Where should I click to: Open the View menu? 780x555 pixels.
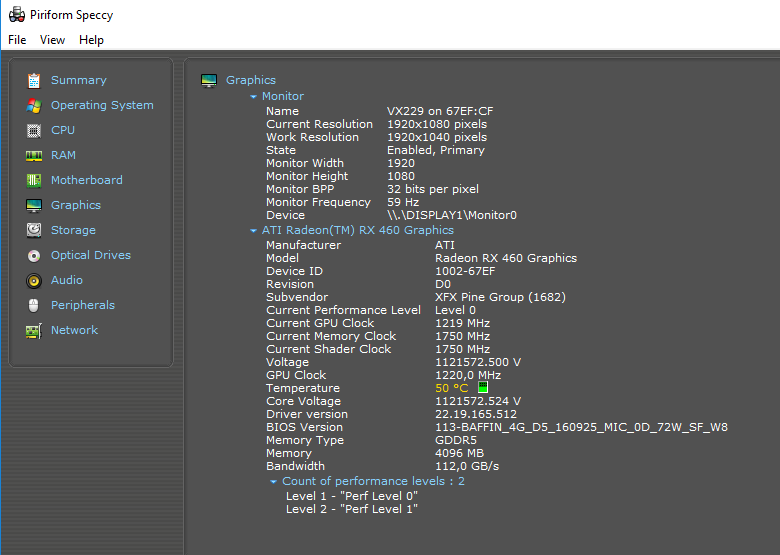tap(52, 40)
